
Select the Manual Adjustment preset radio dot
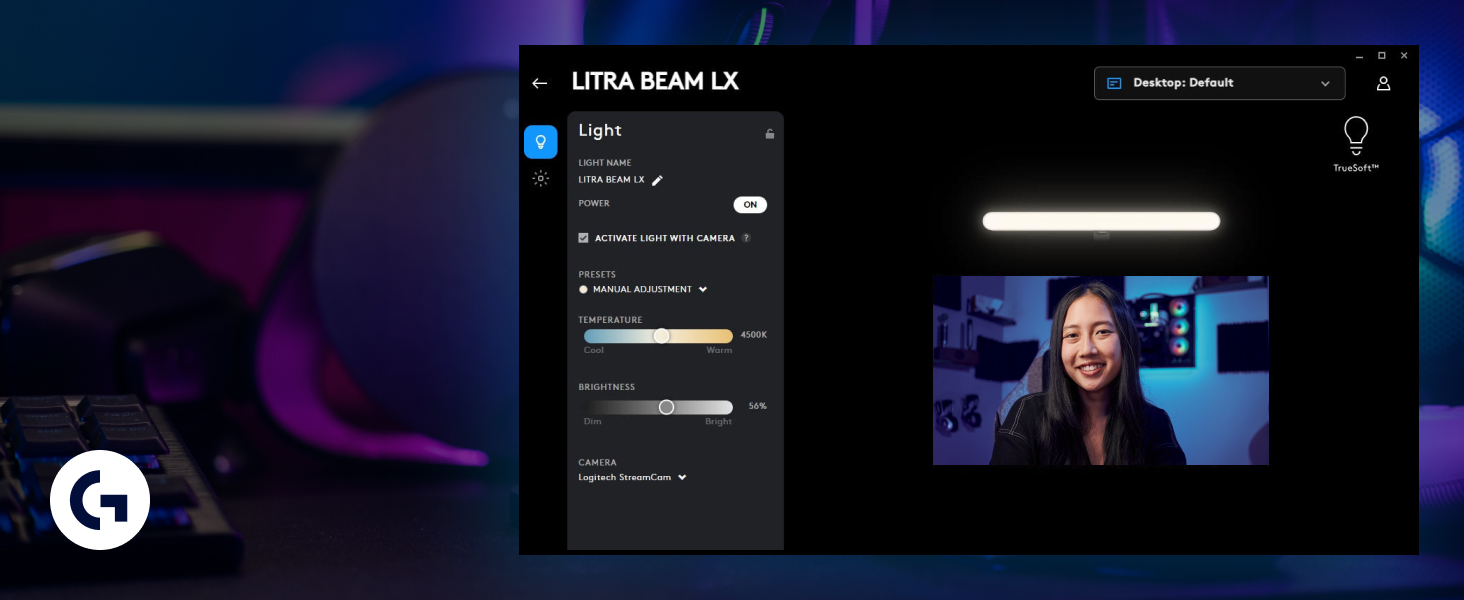point(584,289)
